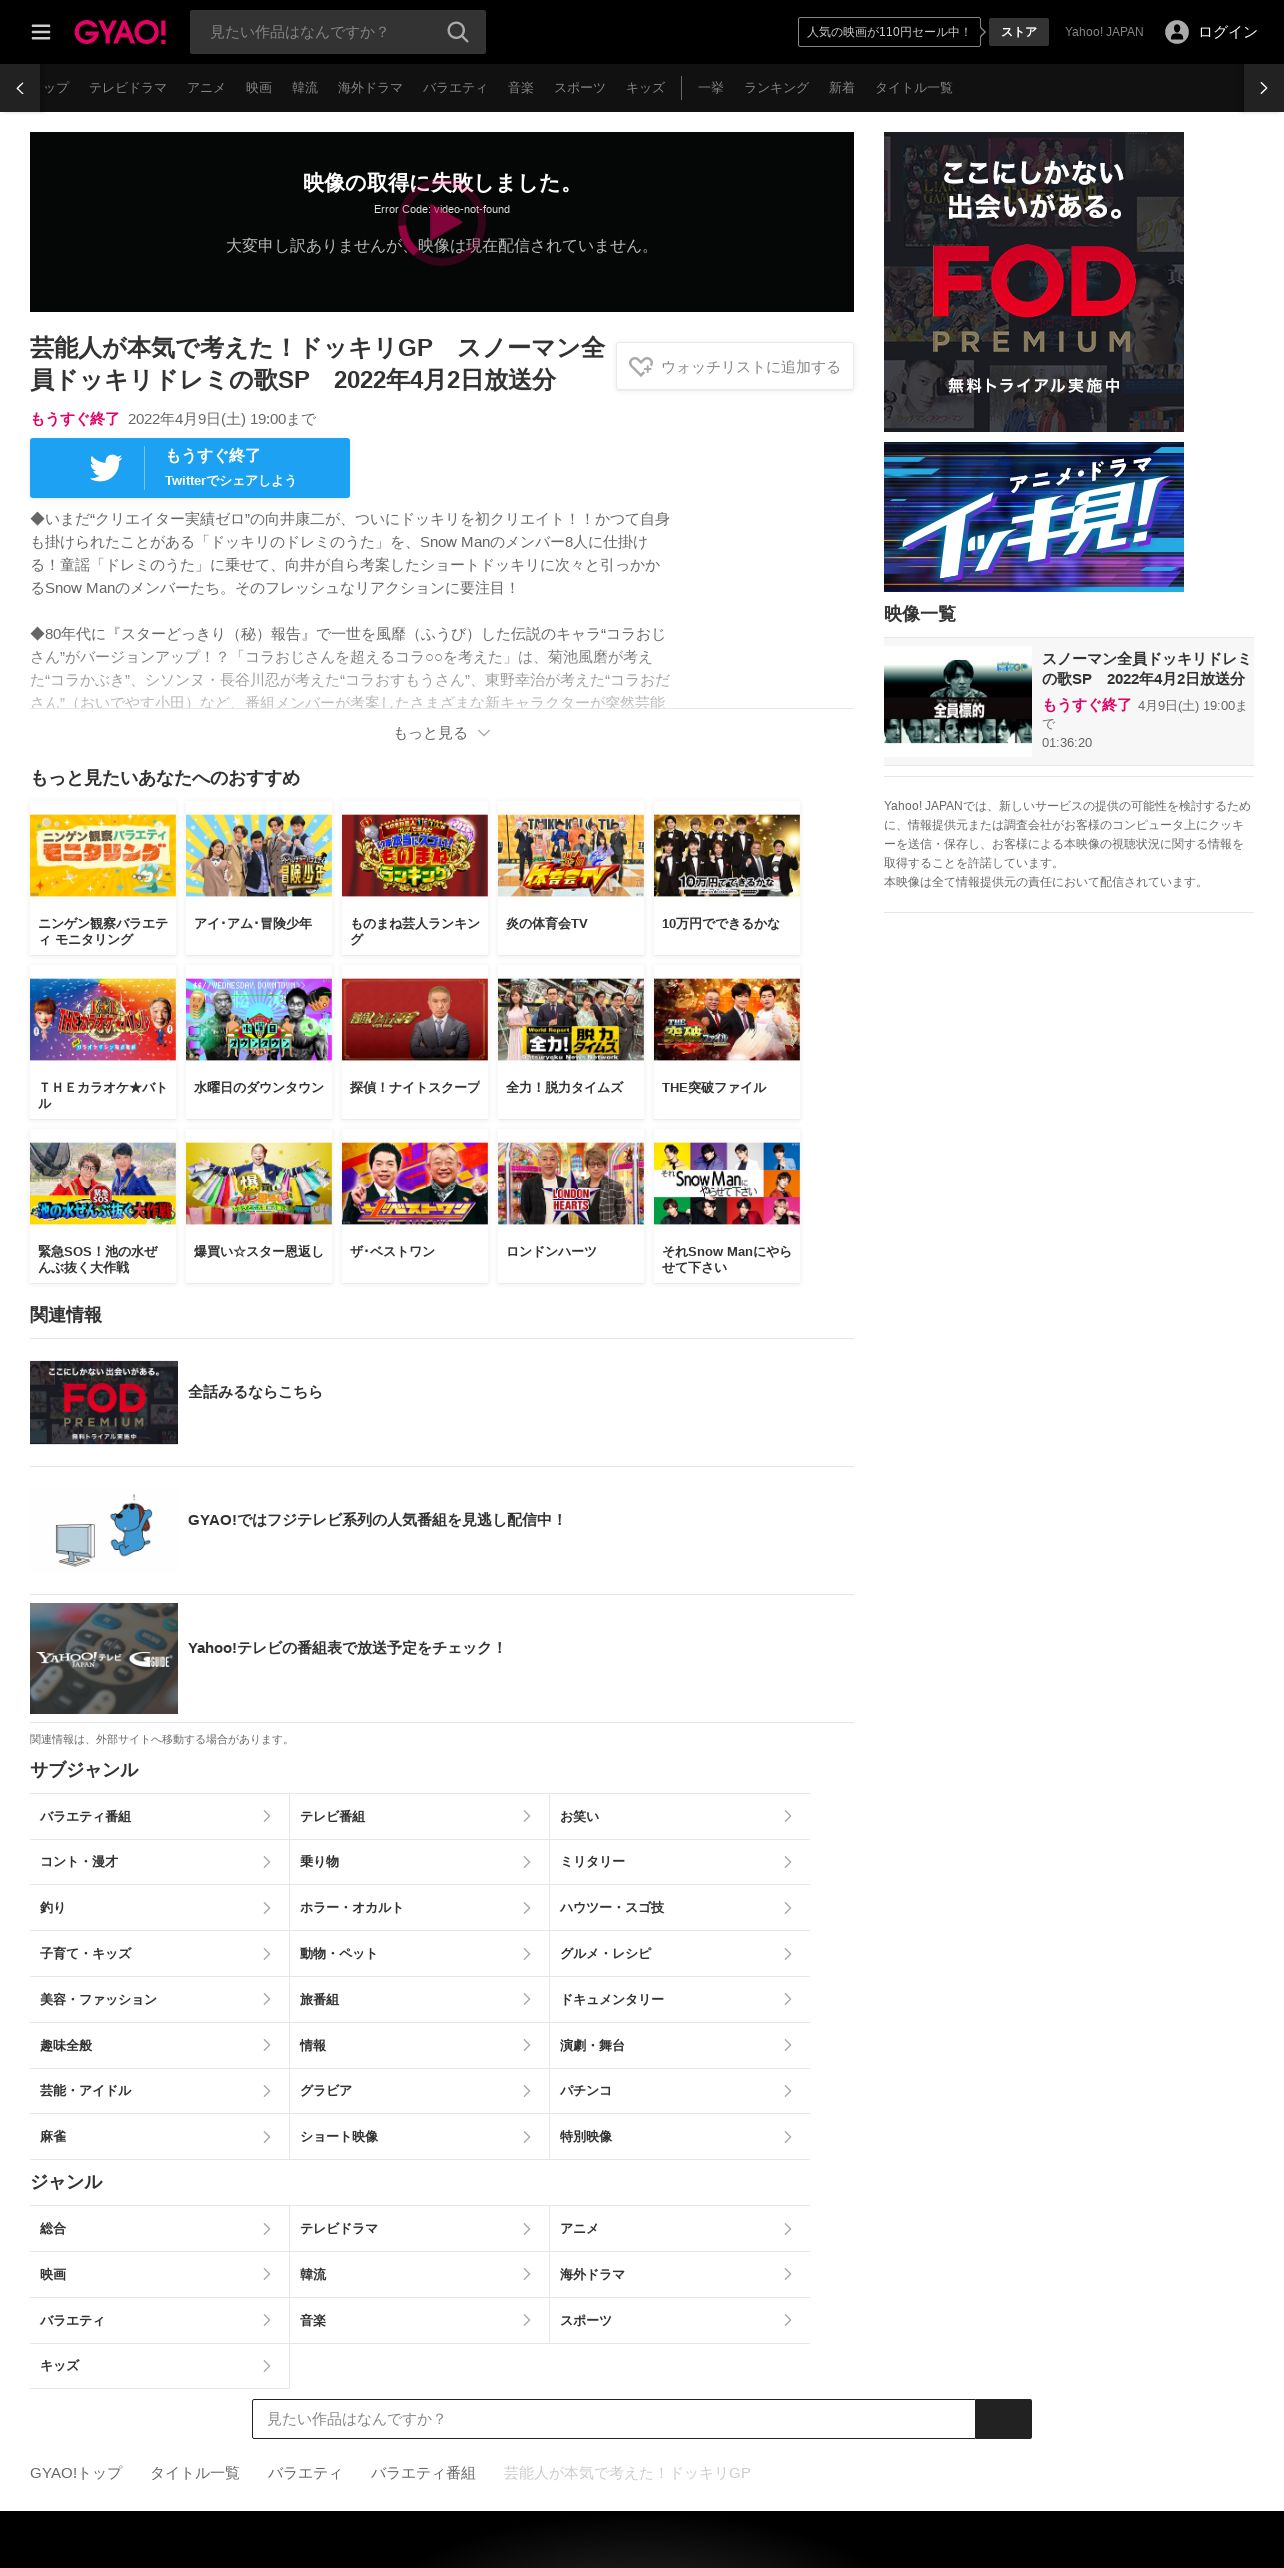
Task: Click the Twitter bird share icon
Action: pyautogui.click(x=106, y=468)
